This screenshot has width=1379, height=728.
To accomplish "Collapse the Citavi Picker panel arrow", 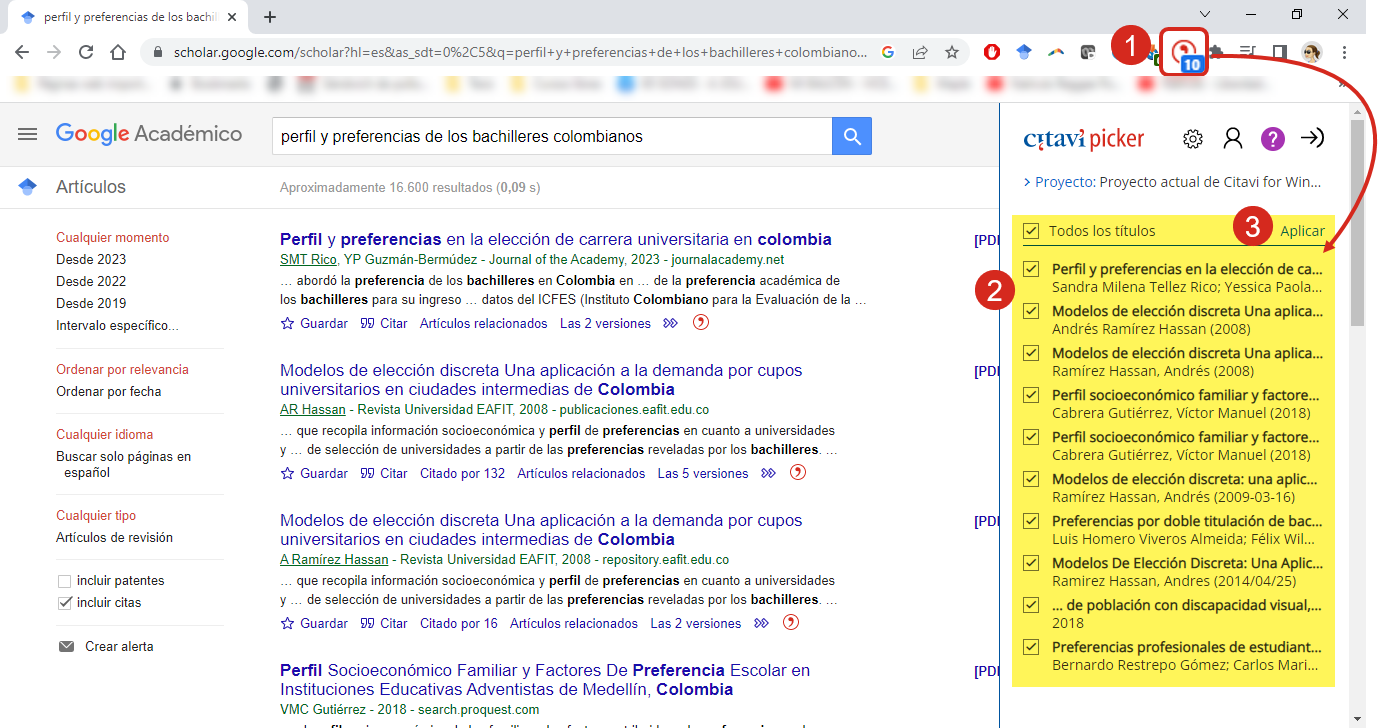I will tap(1312, 139).
